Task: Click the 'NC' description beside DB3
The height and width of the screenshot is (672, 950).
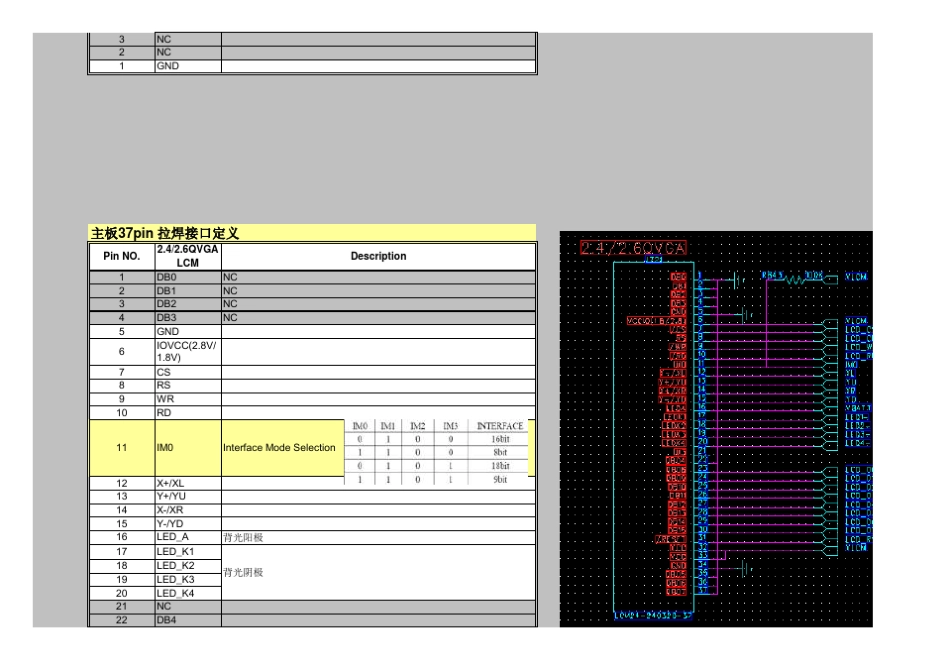Action: 379,318
